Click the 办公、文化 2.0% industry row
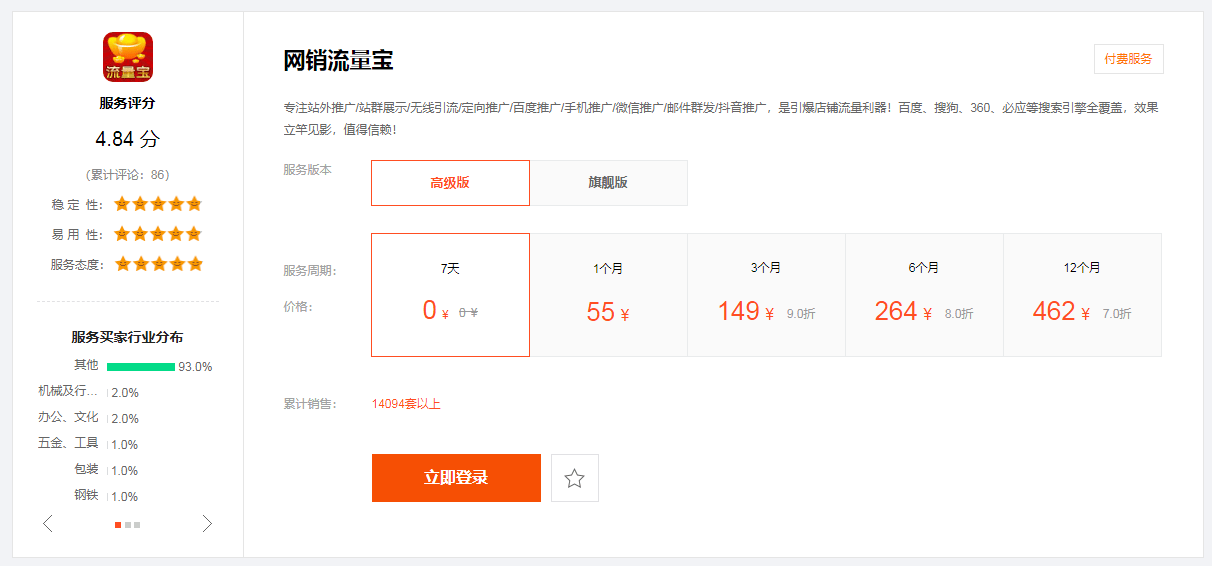This screenshot has height=566, width=1212. pyautogui.click(x=88, y=418)
